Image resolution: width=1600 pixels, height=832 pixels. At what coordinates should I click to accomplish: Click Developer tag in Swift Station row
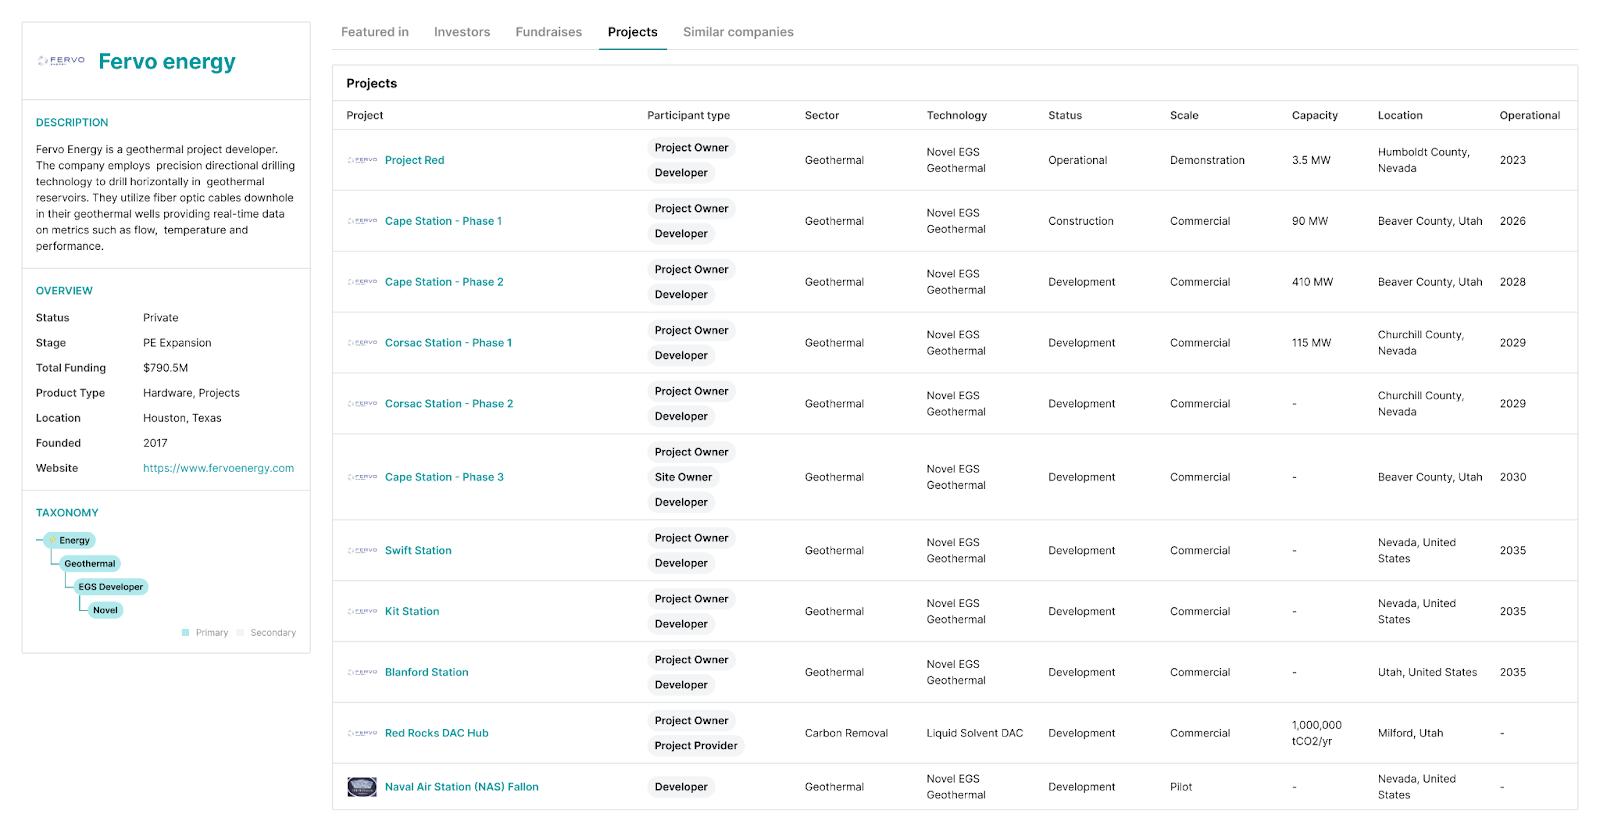pos(681,563)
